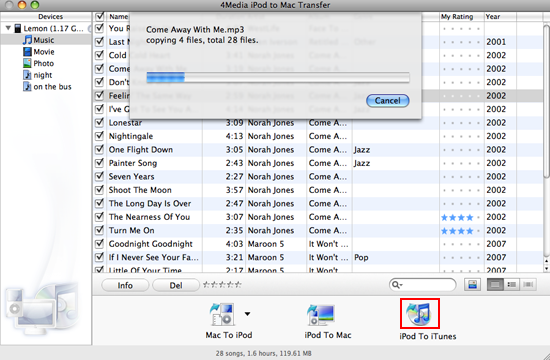Click the status bar song count text
The image size is (550, 360).
(263, 353)
